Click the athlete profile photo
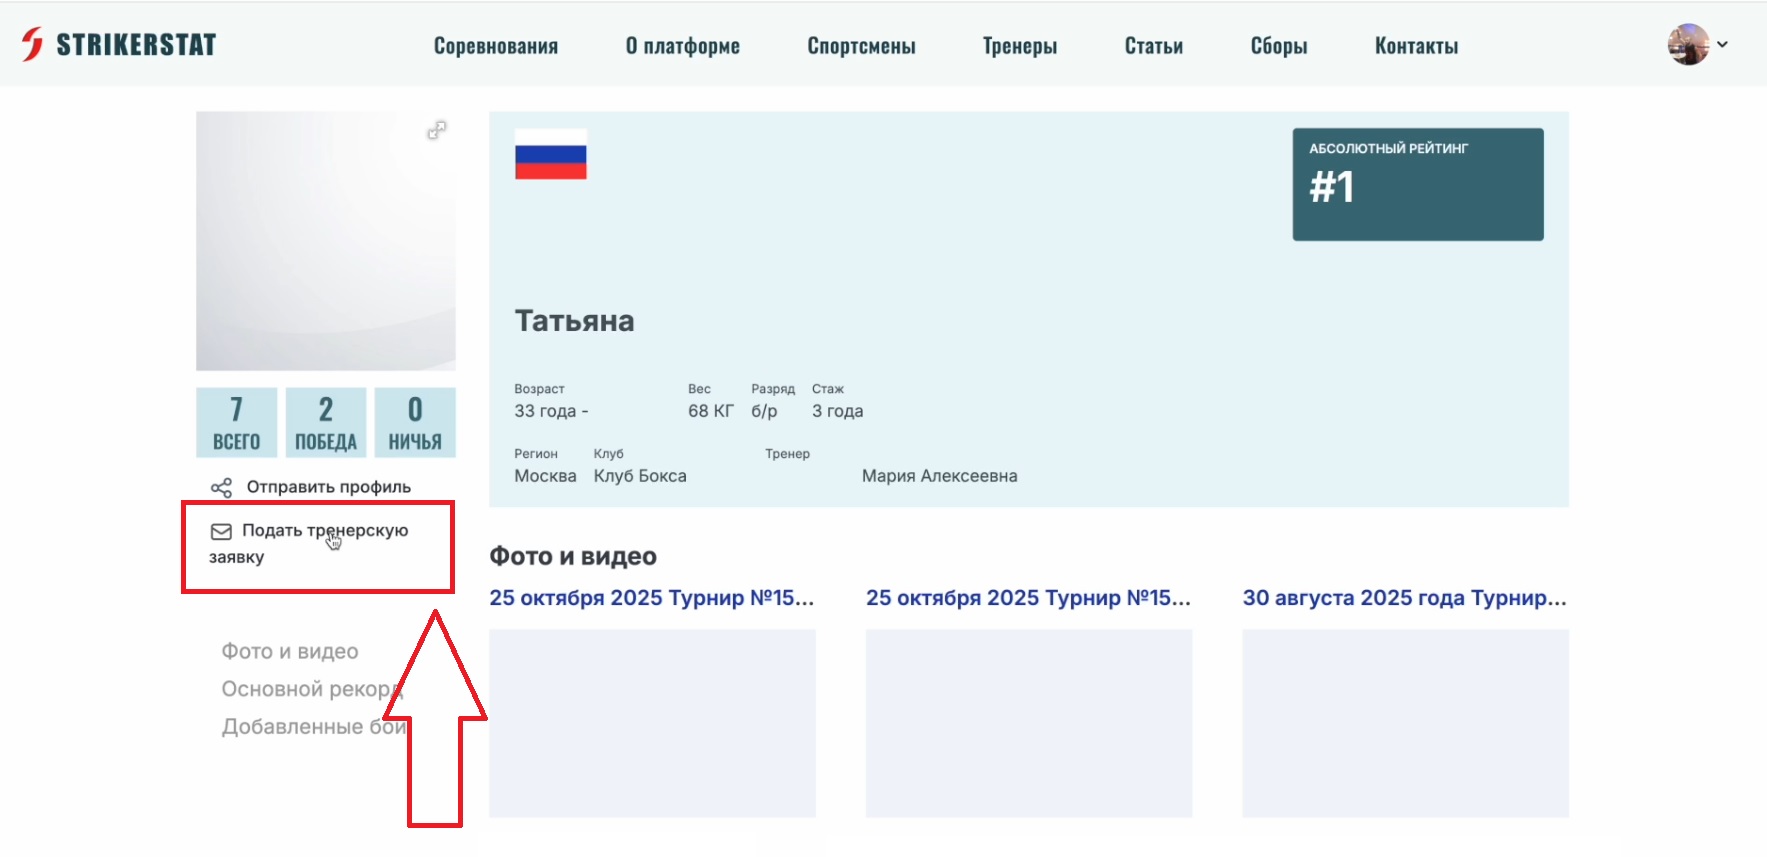This screenshot has height=857, width=1767. coord(326,241)
